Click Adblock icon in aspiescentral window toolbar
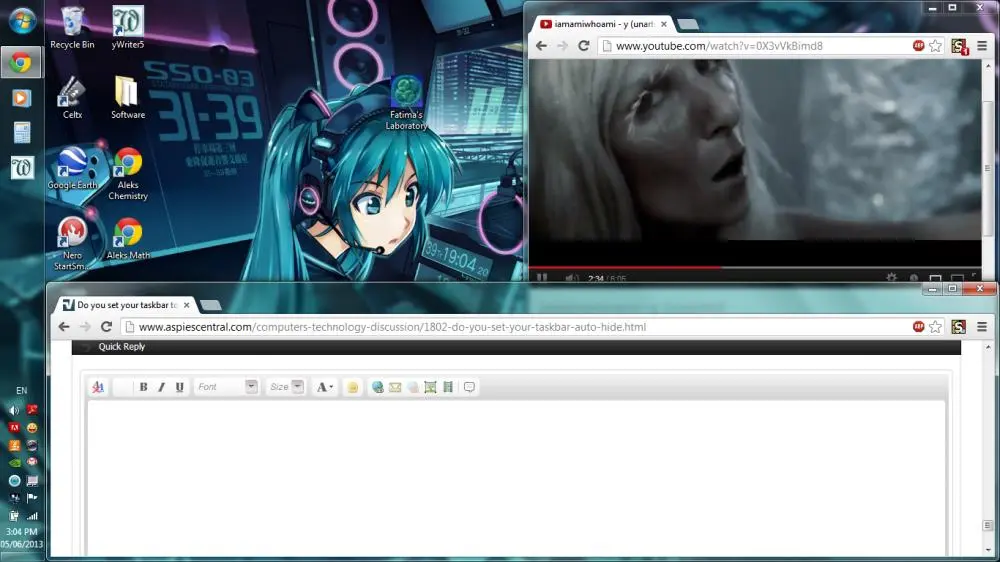Screen dimensions: 1000x562 918,327
